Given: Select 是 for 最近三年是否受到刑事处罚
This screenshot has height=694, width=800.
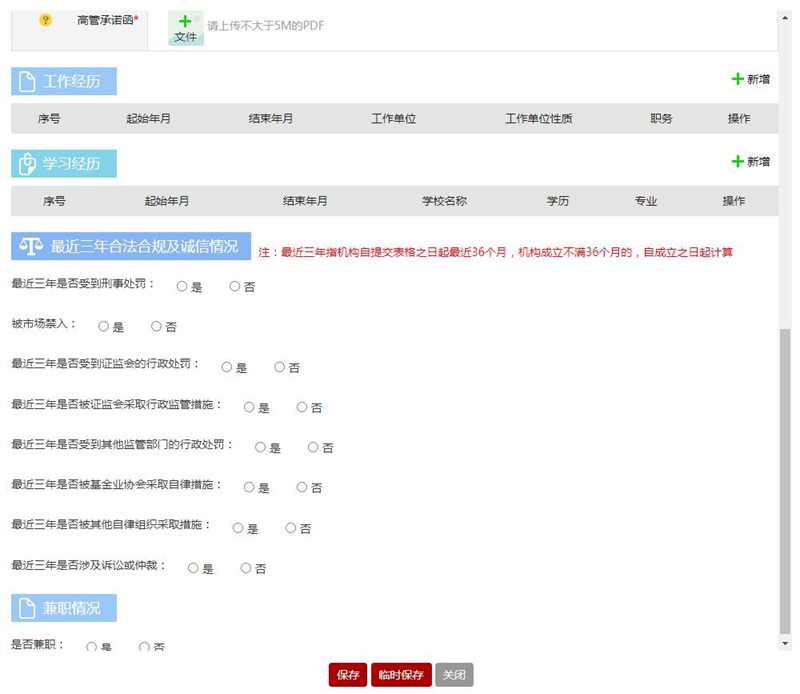Looking at the screenshot, I should (x=182, y=286).
